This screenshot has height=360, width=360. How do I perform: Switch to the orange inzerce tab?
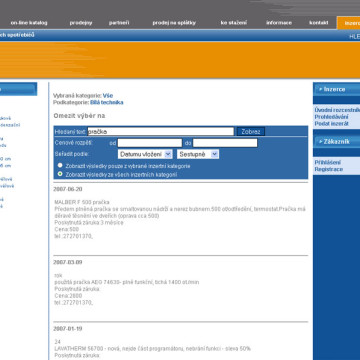(x=349, y=23)
